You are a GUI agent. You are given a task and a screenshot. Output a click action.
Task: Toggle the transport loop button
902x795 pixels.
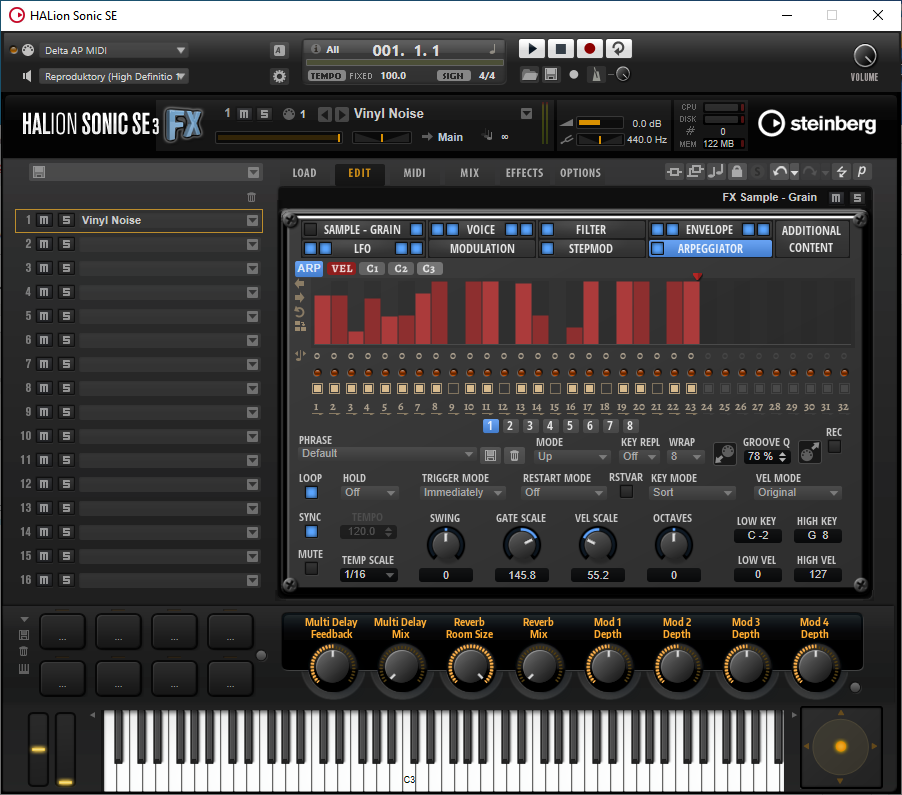point(618,49)
